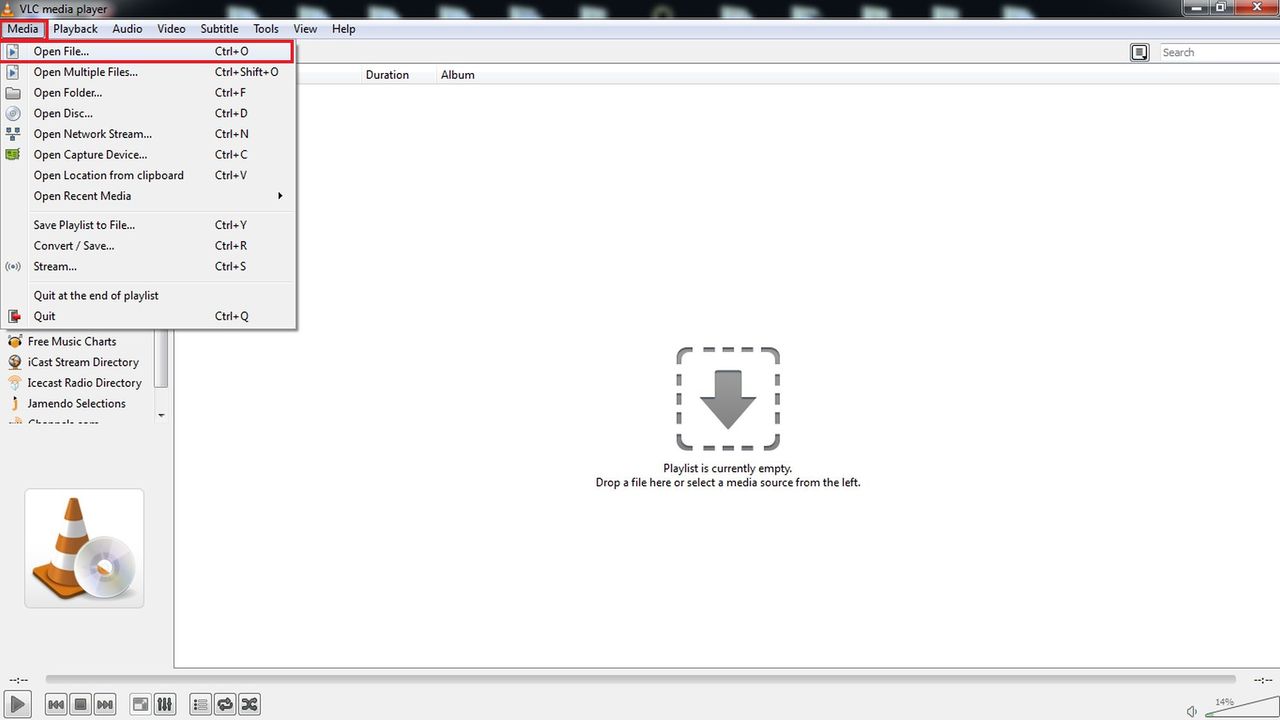
Task: Adjust the volume slider at 14%
Action: [x=1241, y=707]
